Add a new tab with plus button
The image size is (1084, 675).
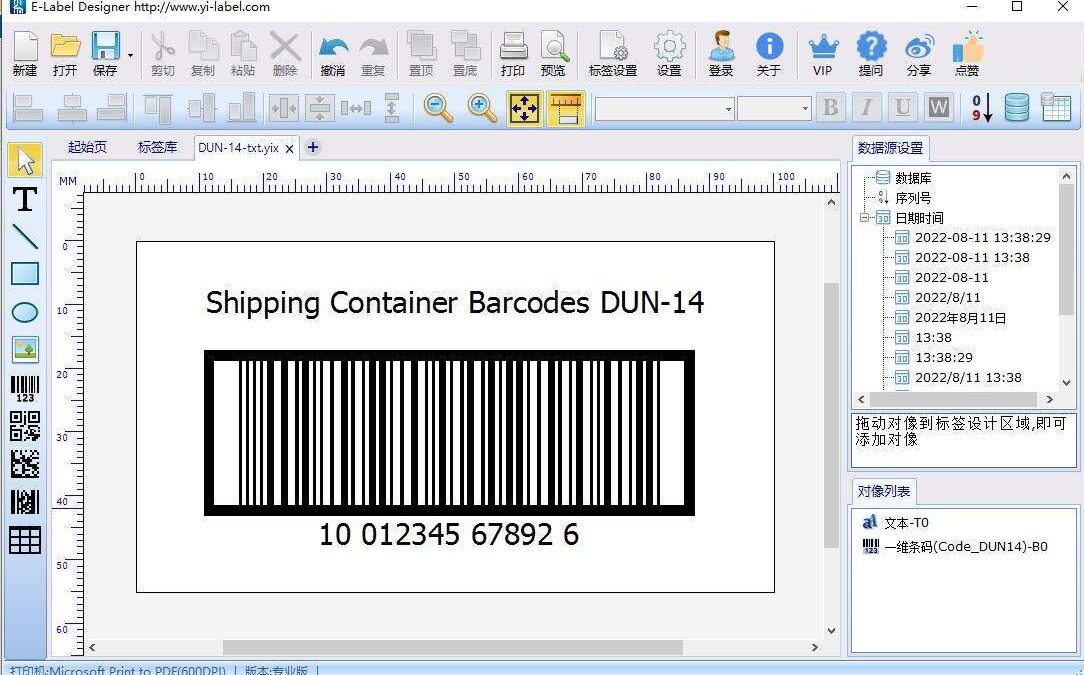(x=312, y=147)
